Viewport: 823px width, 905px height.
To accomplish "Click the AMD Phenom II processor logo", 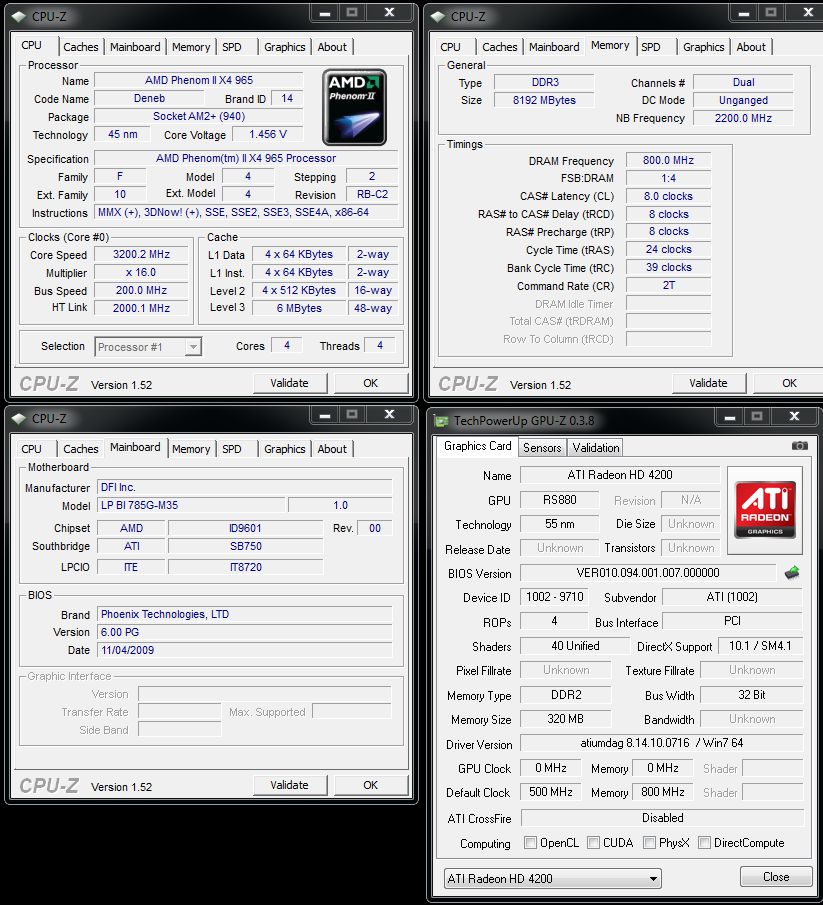I will [x=354, y=107].
